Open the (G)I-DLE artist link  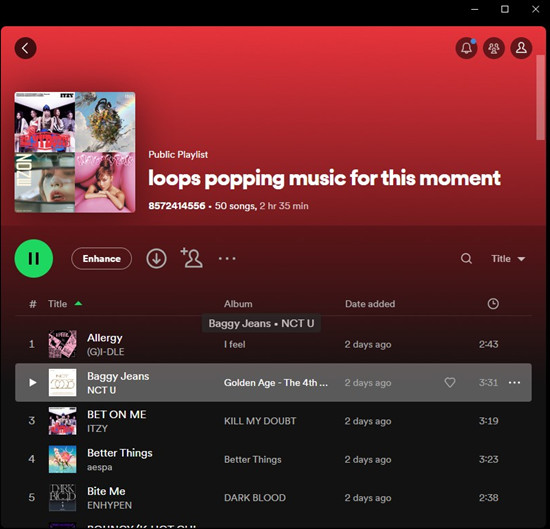click(106, 352)
